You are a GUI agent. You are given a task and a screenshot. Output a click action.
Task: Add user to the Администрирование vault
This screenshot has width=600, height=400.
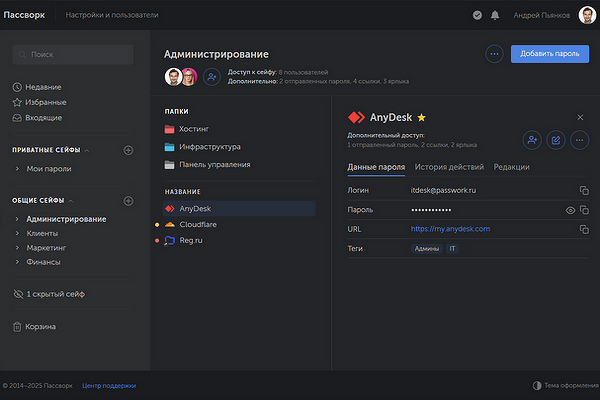click(x=212, y=77)
